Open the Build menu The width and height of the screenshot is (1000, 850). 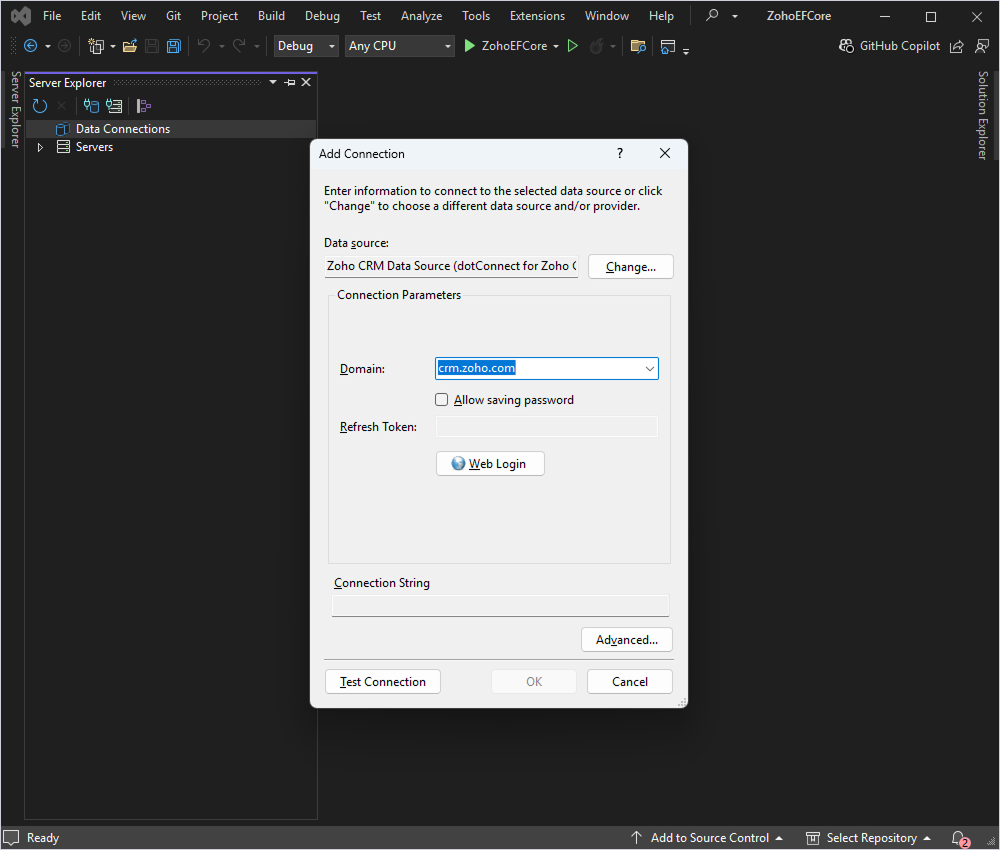271,16
